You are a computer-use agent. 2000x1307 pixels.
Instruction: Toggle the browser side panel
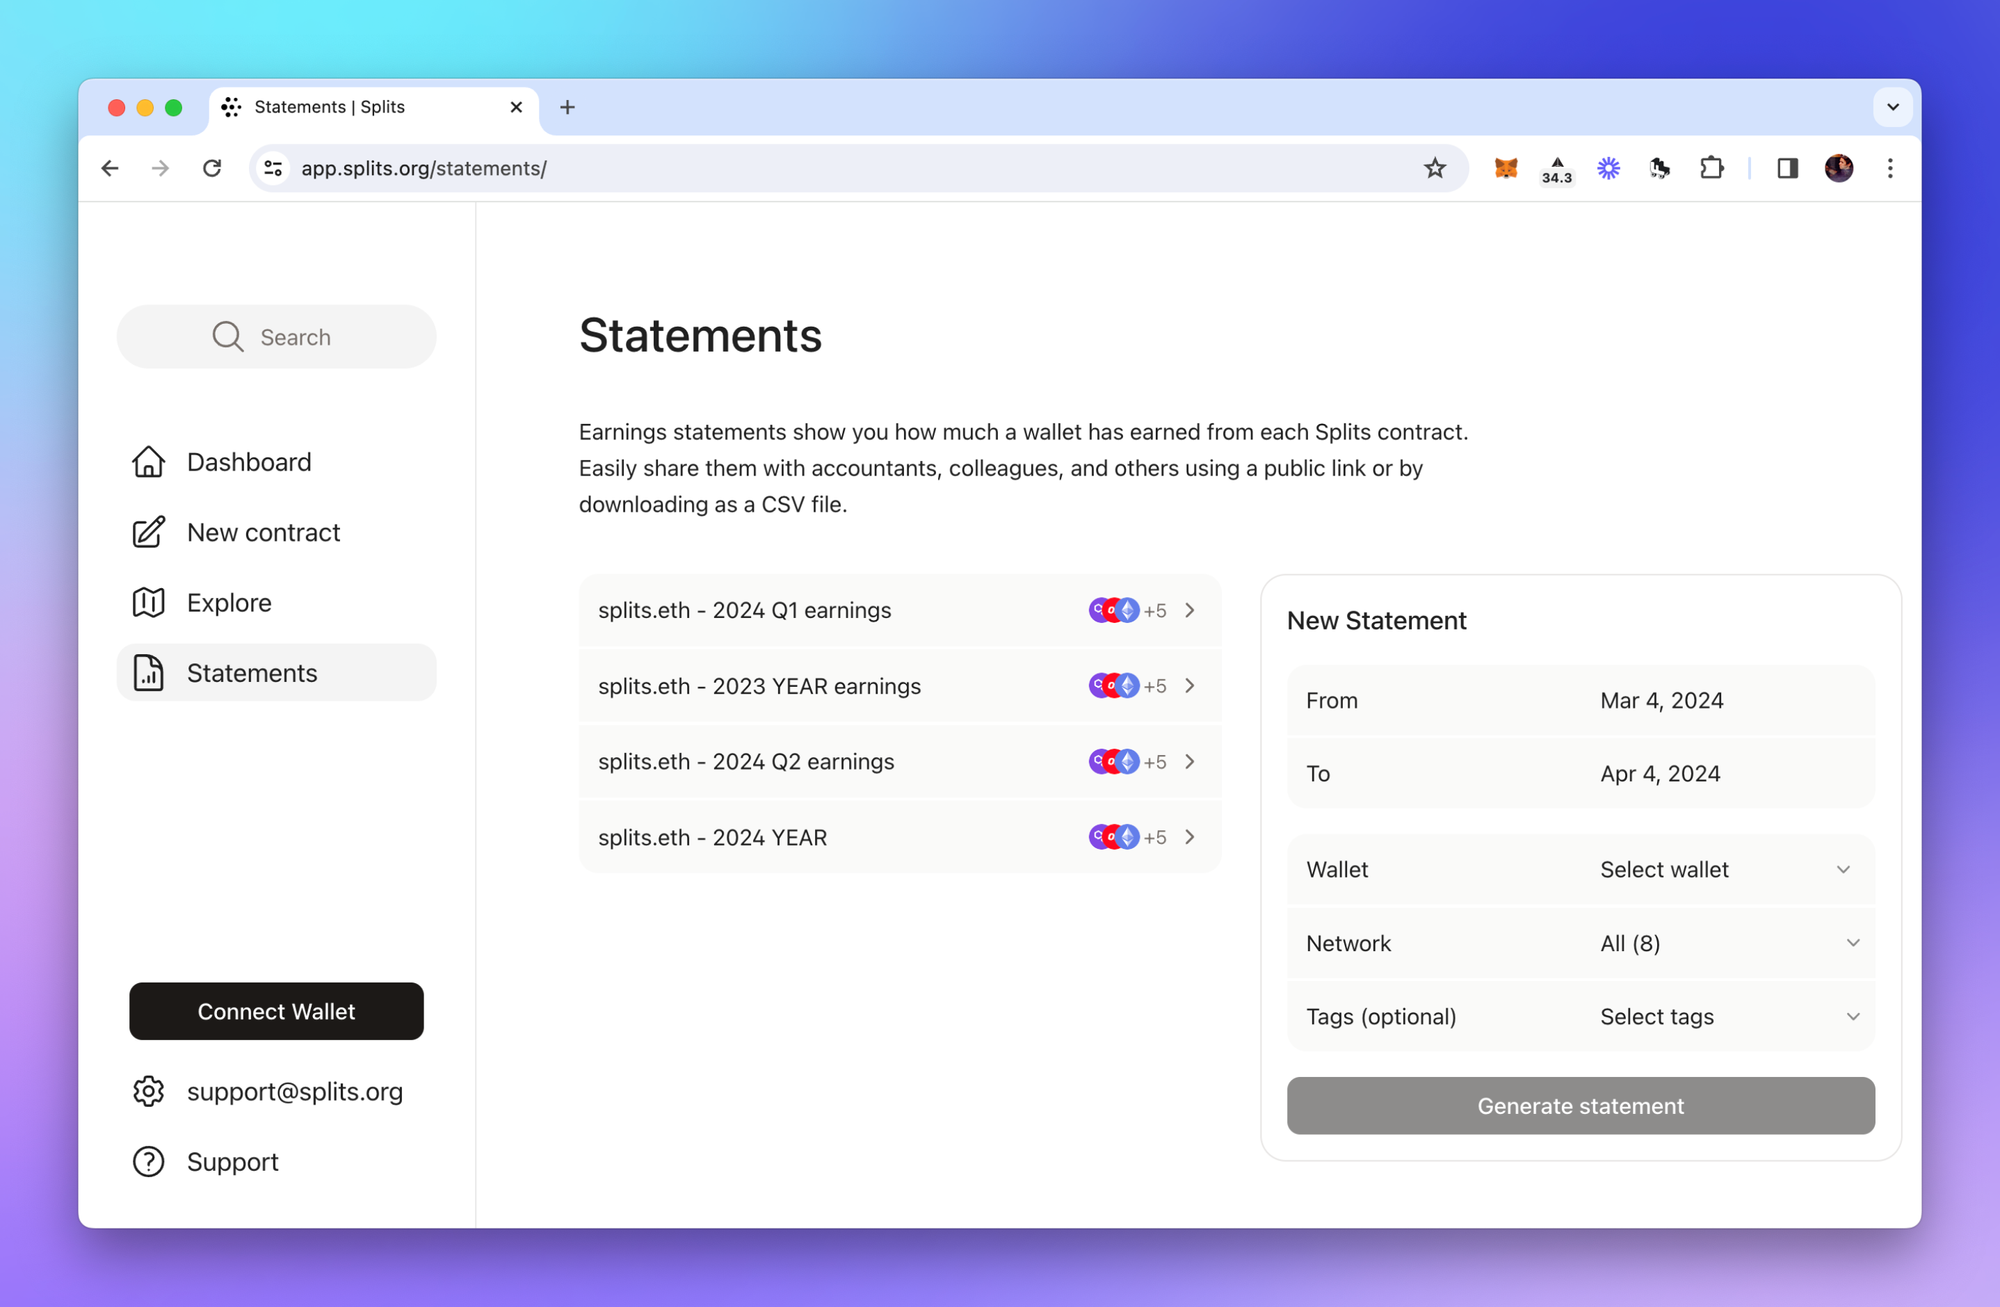tap(1787, 168)
